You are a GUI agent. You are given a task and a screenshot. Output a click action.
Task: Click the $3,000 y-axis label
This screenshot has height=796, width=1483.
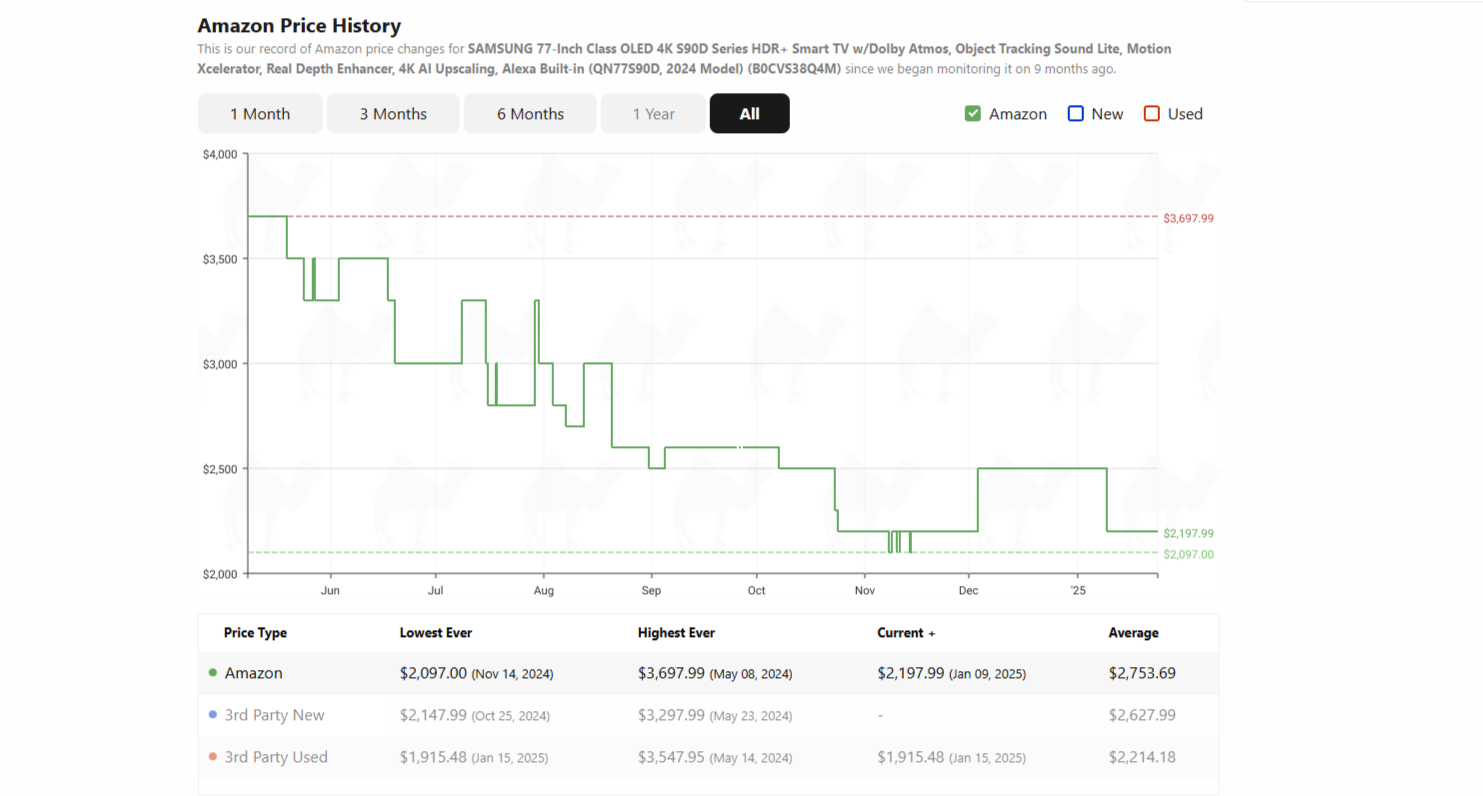(x=219, y=364)
